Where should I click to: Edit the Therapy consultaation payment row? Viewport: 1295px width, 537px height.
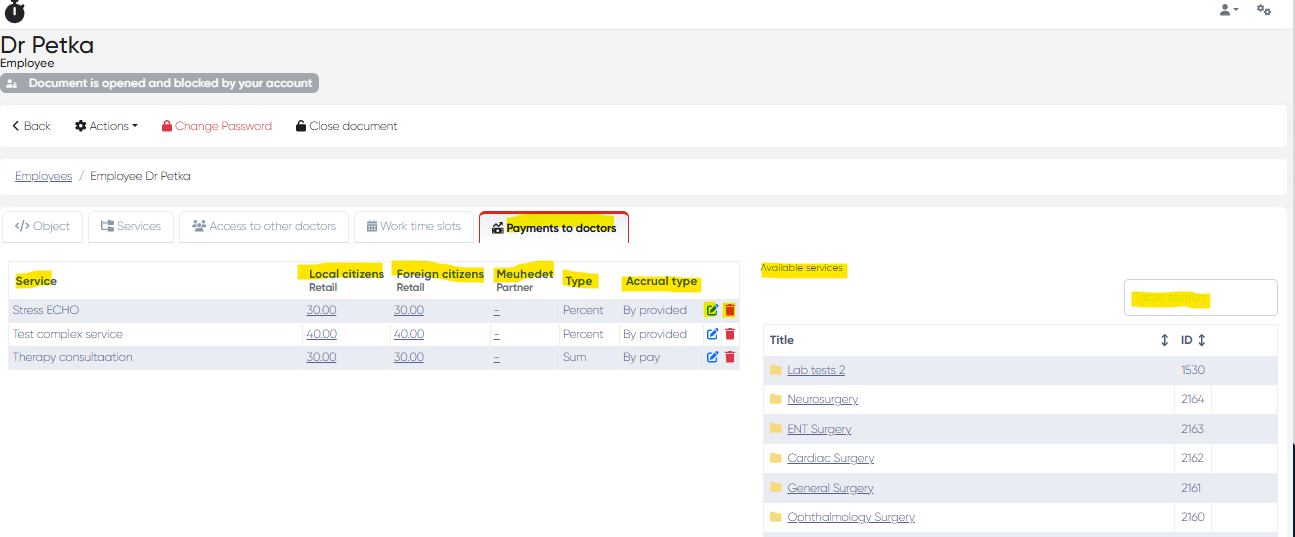tap(713, 357)
